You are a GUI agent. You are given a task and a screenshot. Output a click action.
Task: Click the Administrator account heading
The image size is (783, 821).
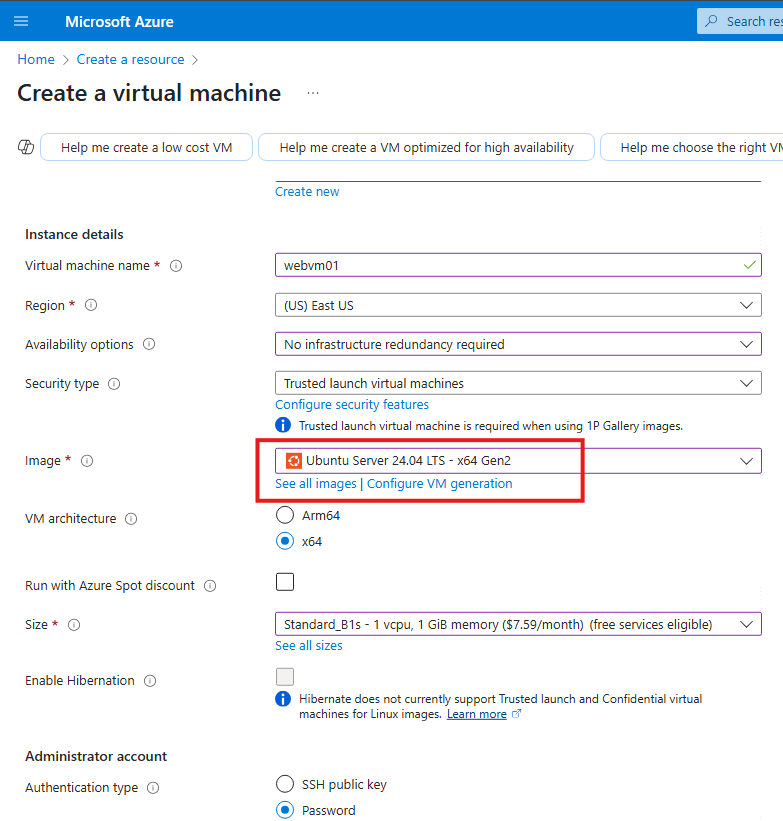[x=96, y=756]
